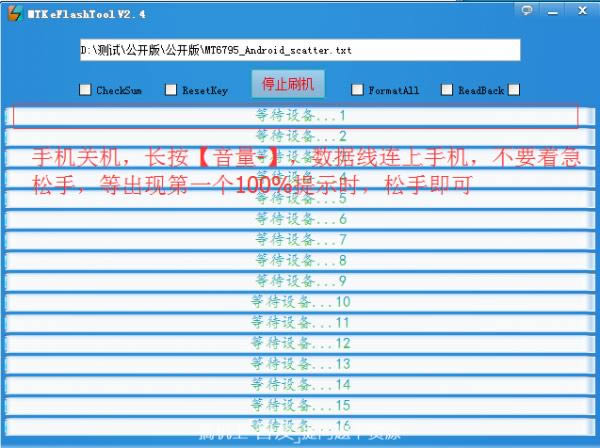Enable the CheckSum checkbox

coord(85,90)
